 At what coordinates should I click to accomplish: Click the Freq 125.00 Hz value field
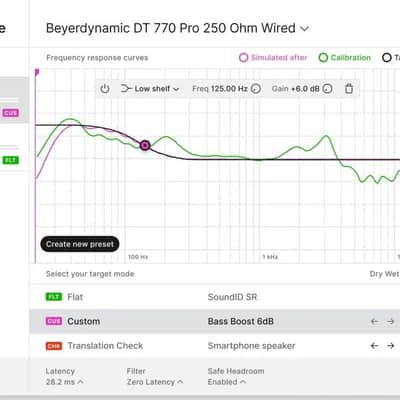pos(220,89)
